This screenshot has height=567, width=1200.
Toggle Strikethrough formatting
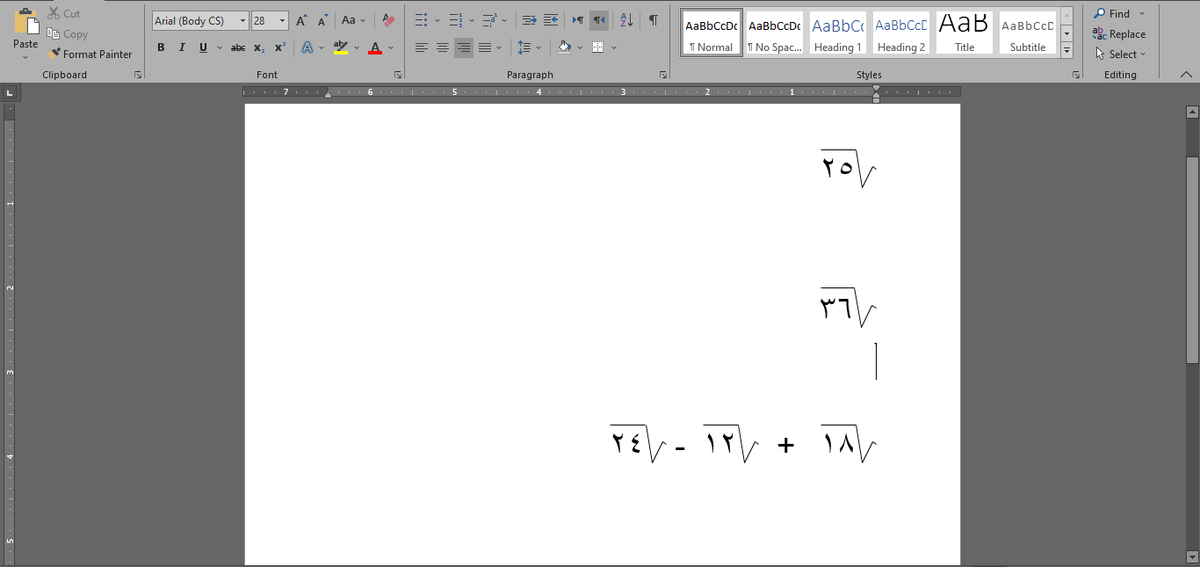(x=238, y=48)
